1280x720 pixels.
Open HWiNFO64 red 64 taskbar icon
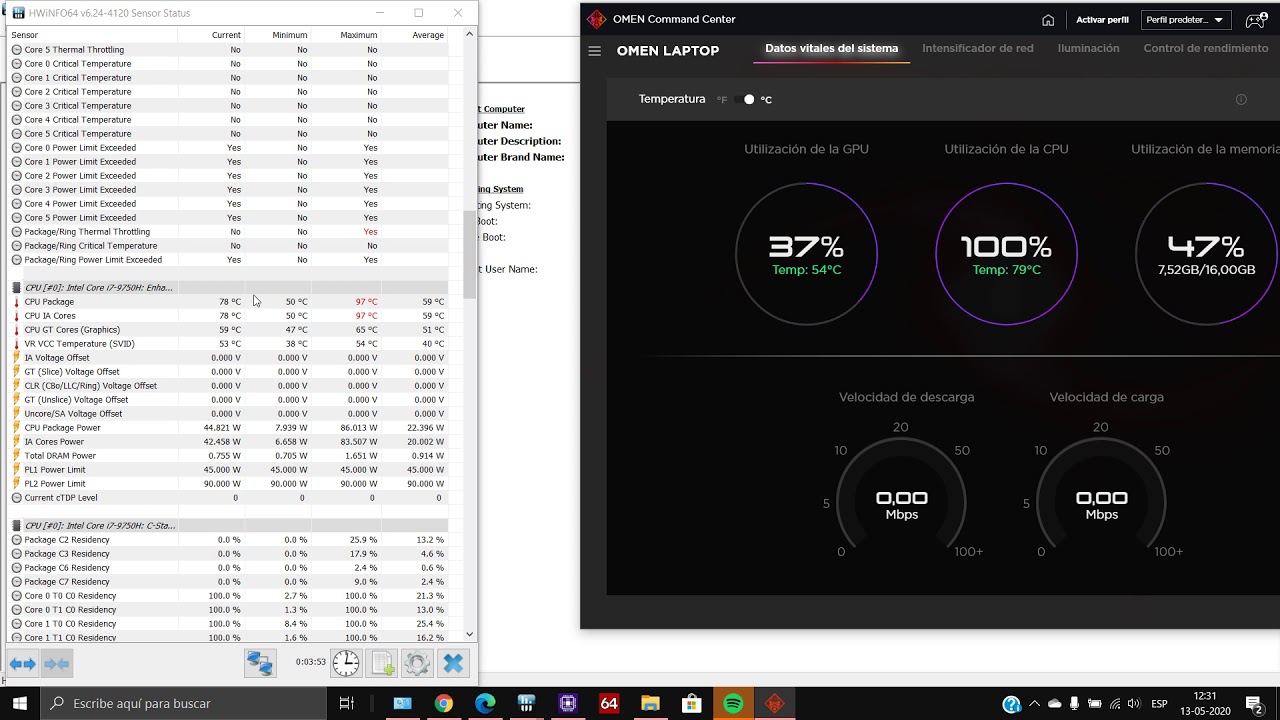609,703
